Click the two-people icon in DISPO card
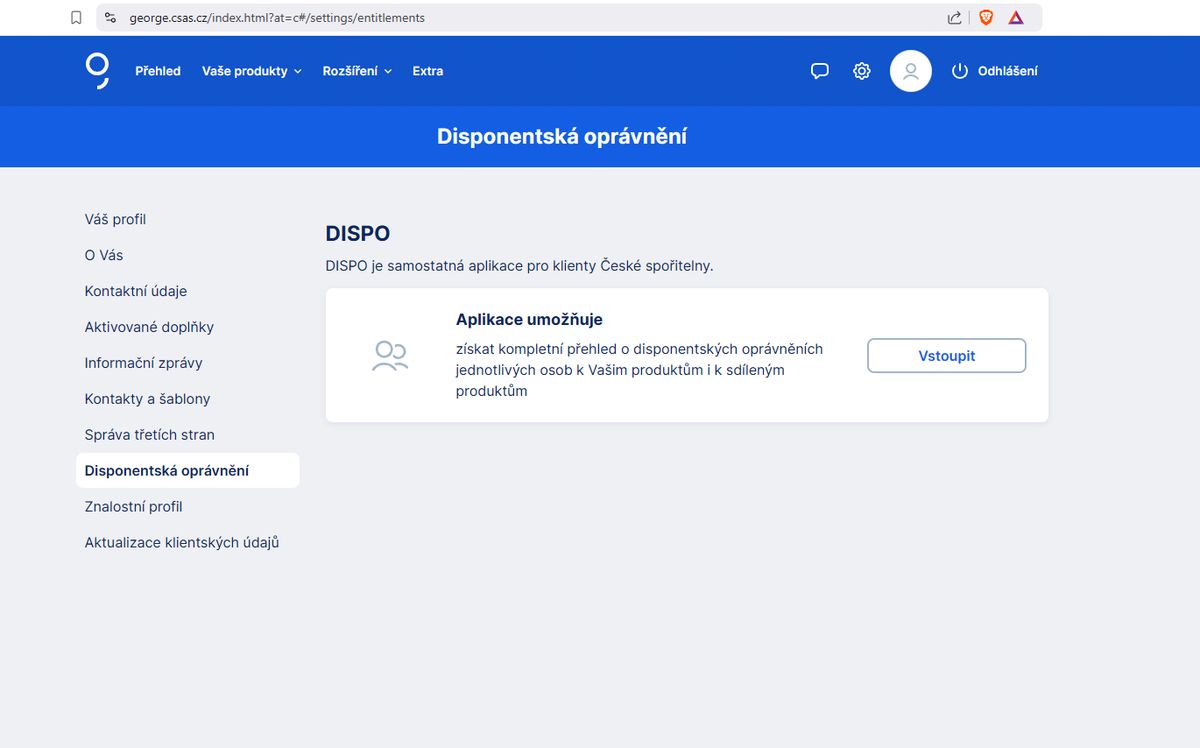This screenshot has height=748, width=1200. click(x=390, y=356)
